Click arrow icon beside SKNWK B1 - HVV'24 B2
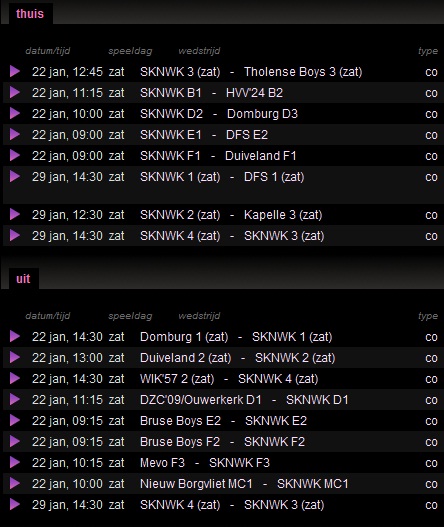444x527 pixels. (15, 92)
